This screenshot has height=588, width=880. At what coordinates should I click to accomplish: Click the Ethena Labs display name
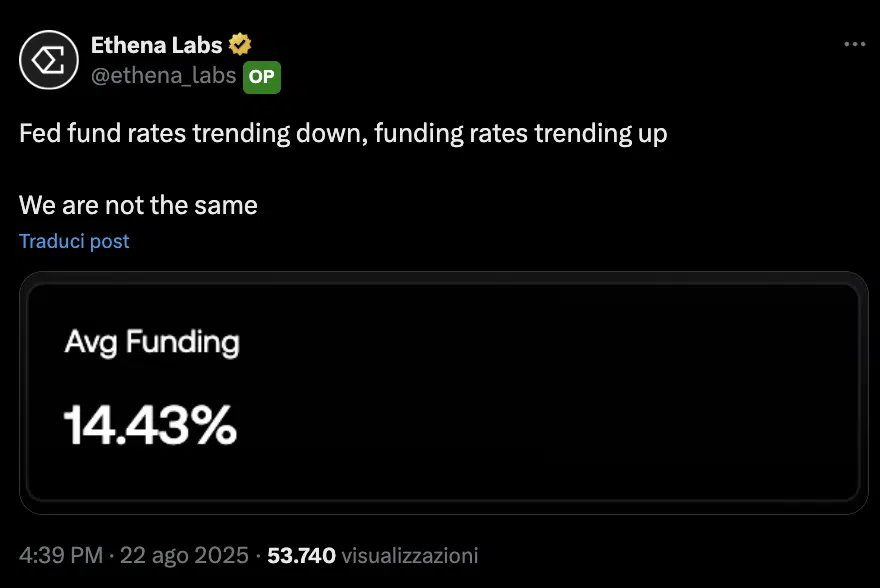(157, 45)
